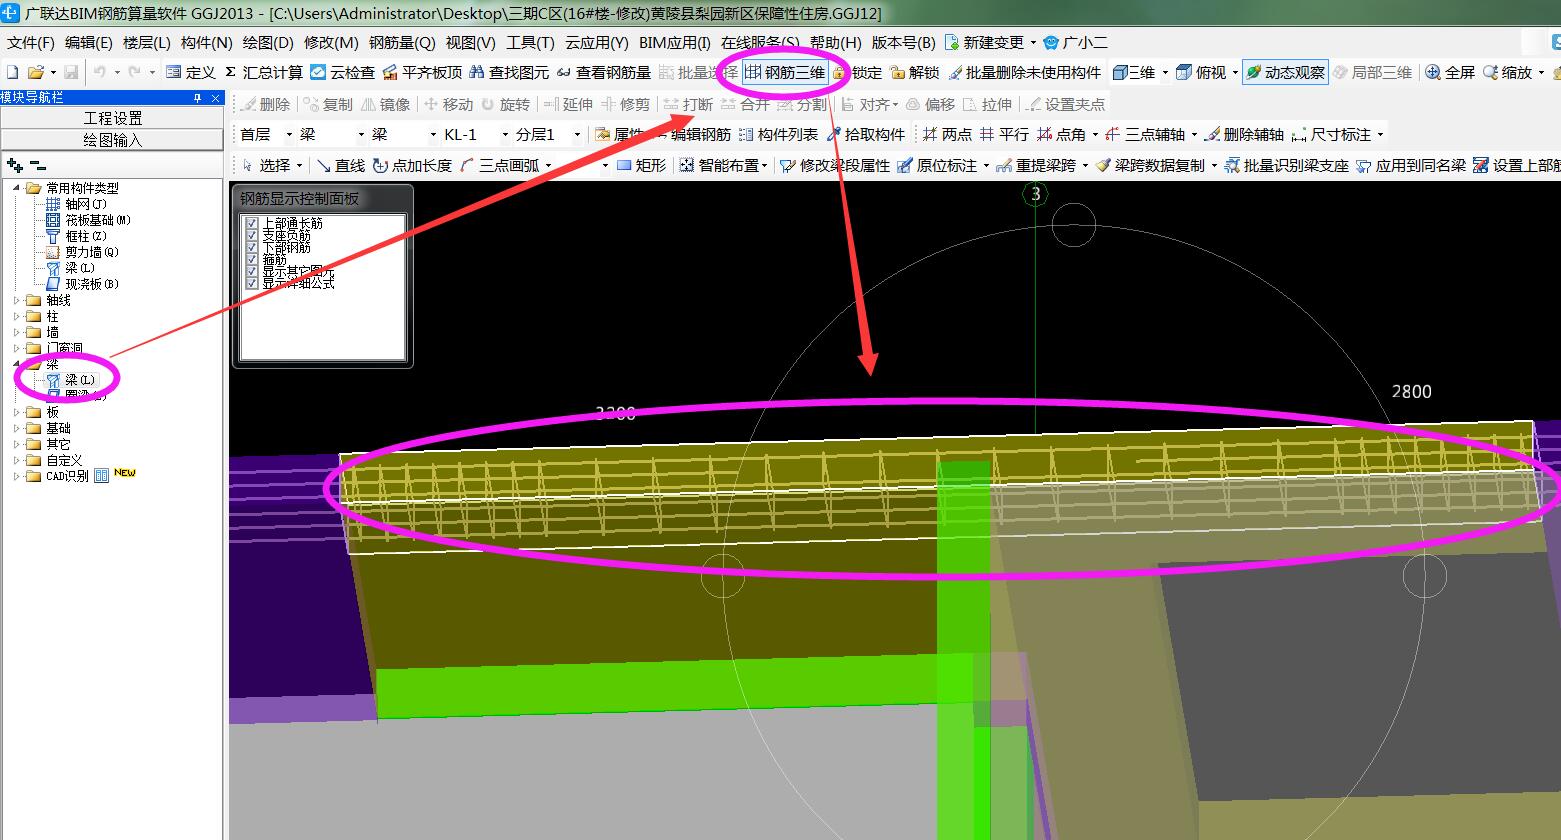This screenshot has width=1561, height=840.
Task: Click 解锁 unlock tool
Action: tap(915, 72)
